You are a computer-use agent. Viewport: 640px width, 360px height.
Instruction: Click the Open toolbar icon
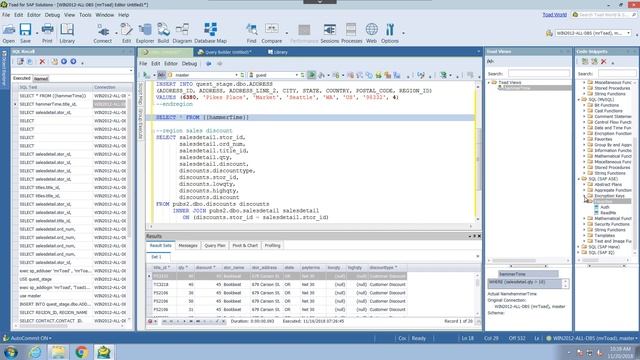pyautogui.click(x=9, y=33)
